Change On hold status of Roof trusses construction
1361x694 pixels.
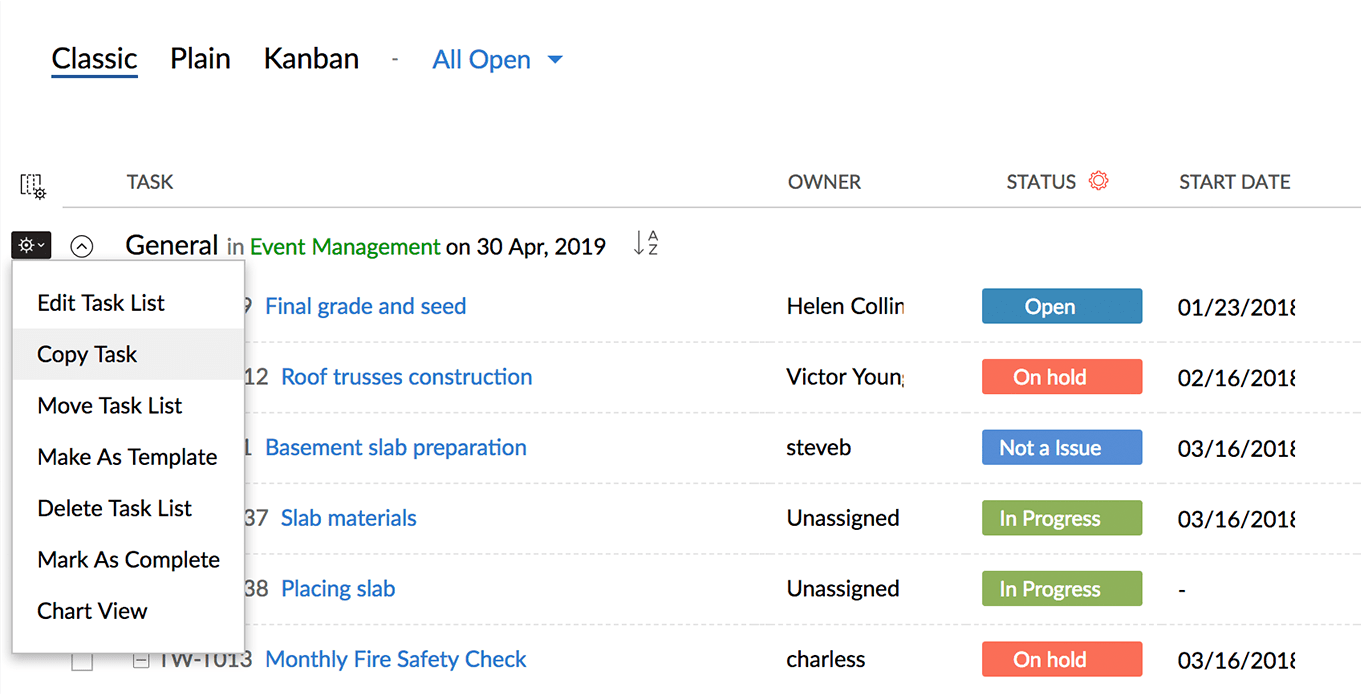(x=1062, y=377)
